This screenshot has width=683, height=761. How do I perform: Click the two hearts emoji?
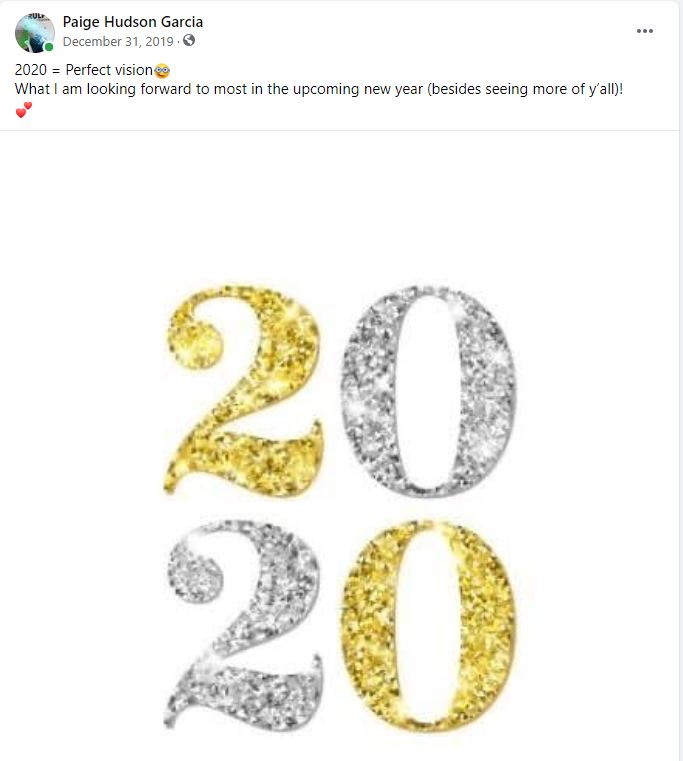coord(24,109)
